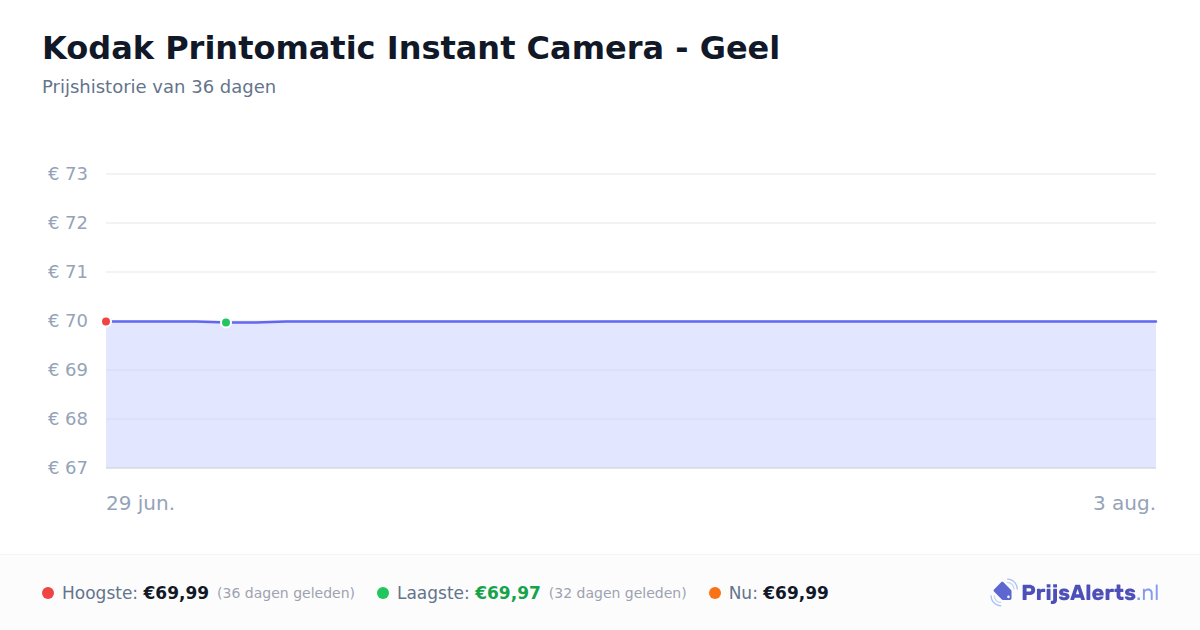Screen dimensions: 1200x630
Task: Select the Hoogste €69,99 value
Action: coord(176,593)
